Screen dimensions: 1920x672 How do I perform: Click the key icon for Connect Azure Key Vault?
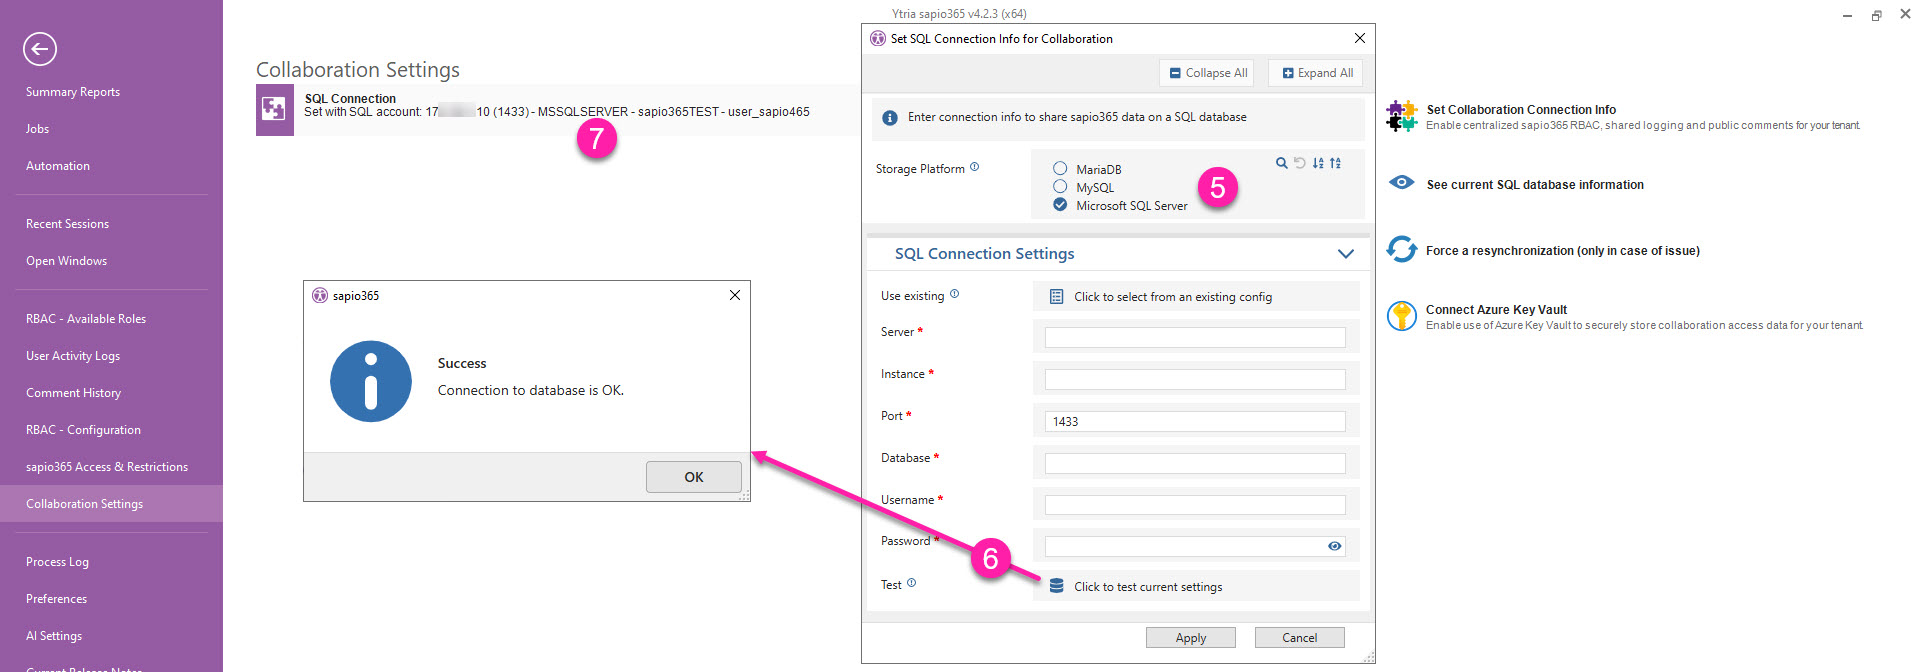1402,316
